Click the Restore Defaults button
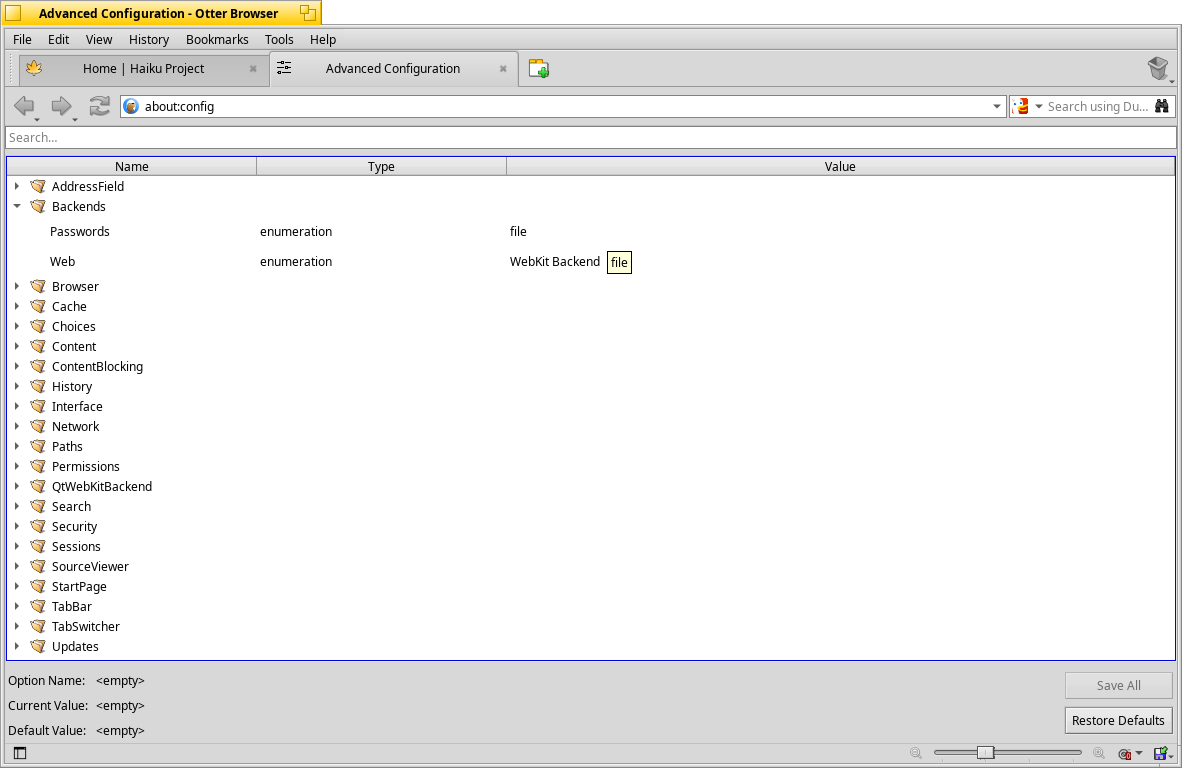The height and width of the screenshot is (768, 1182). [x=1119, y=721]
